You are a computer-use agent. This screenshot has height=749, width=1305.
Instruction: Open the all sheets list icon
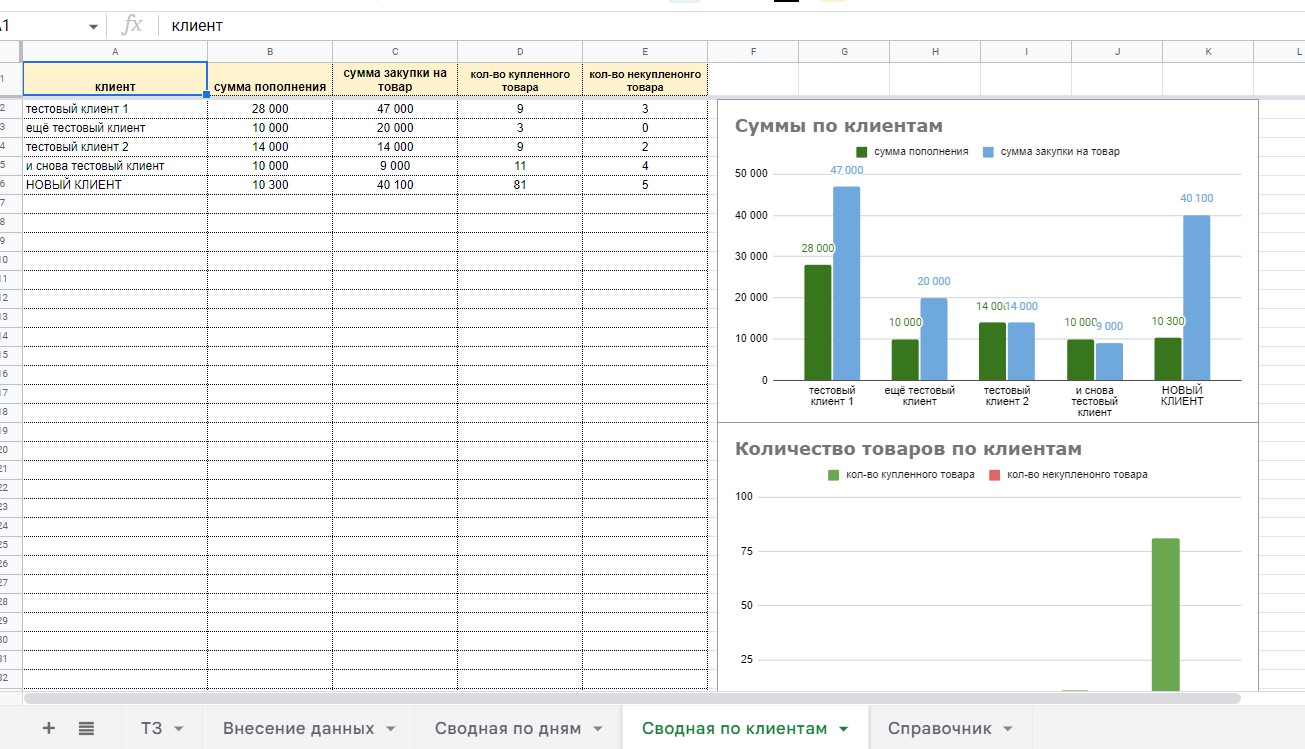86,728
